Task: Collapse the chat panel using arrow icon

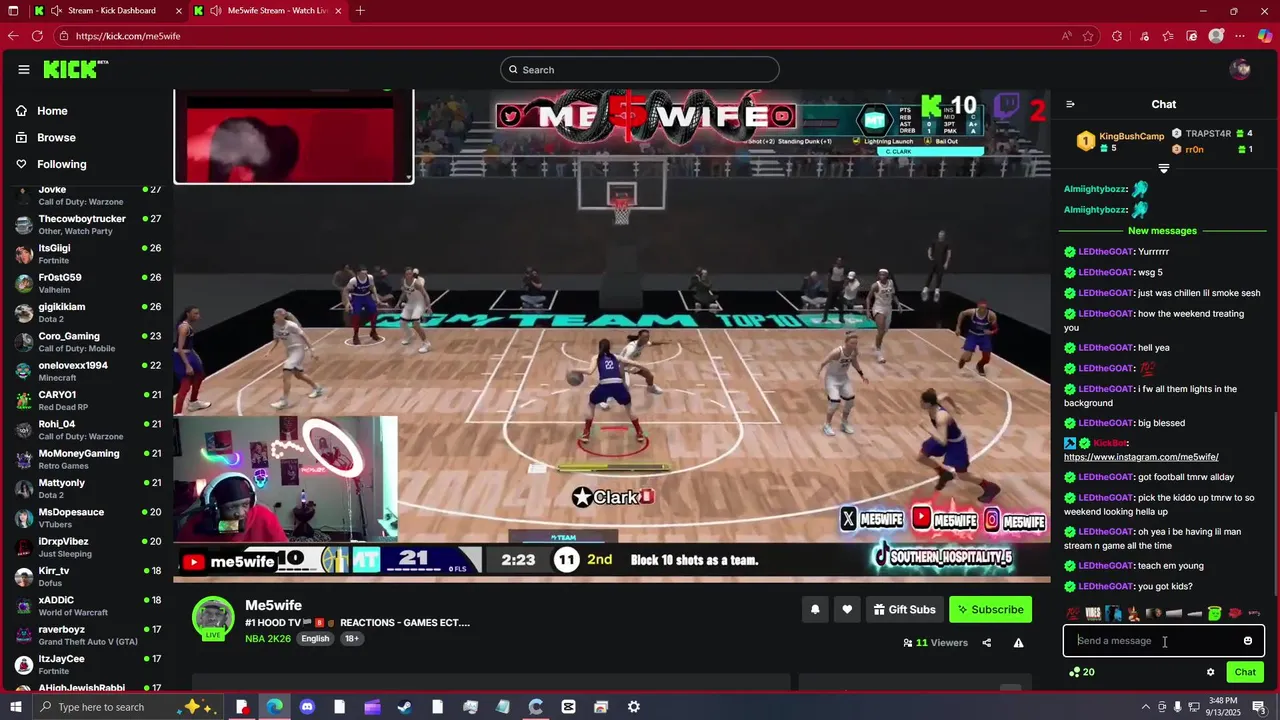Action: point(1070,104)
